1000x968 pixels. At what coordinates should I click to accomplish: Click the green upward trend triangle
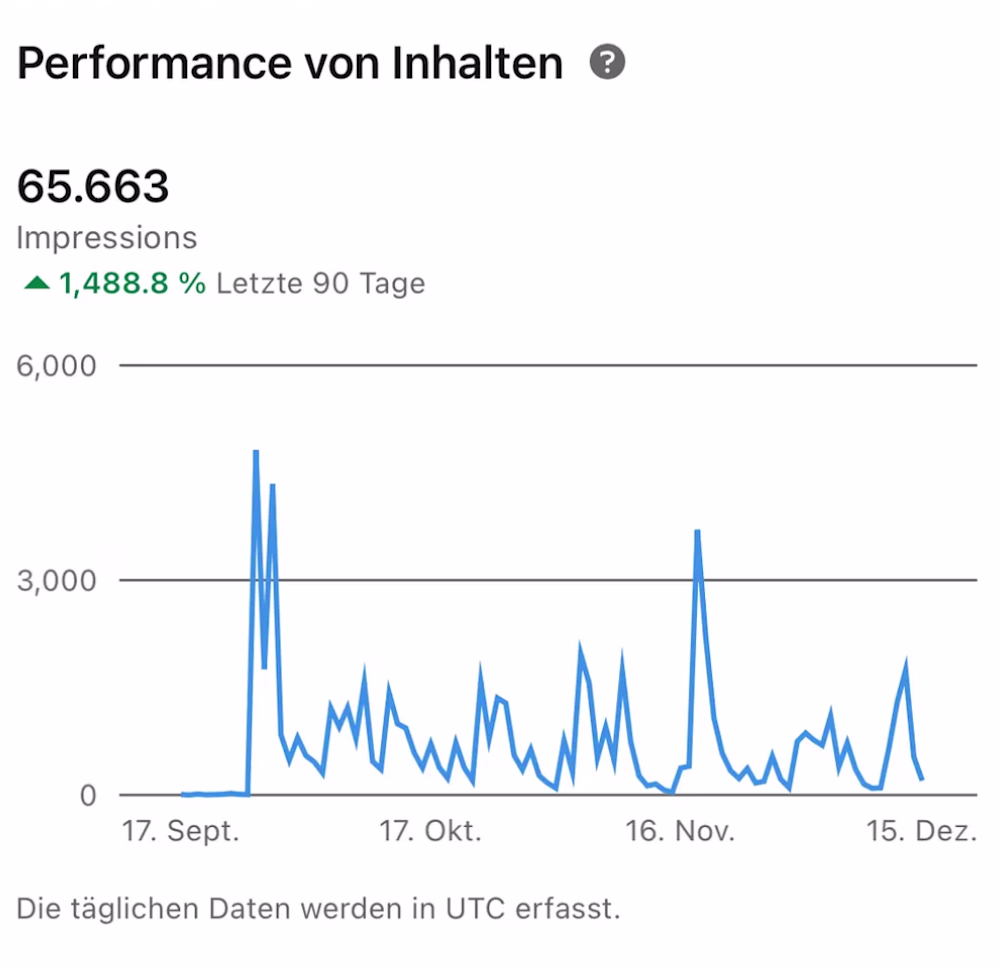pyautogui.click(x=37, y=284)
